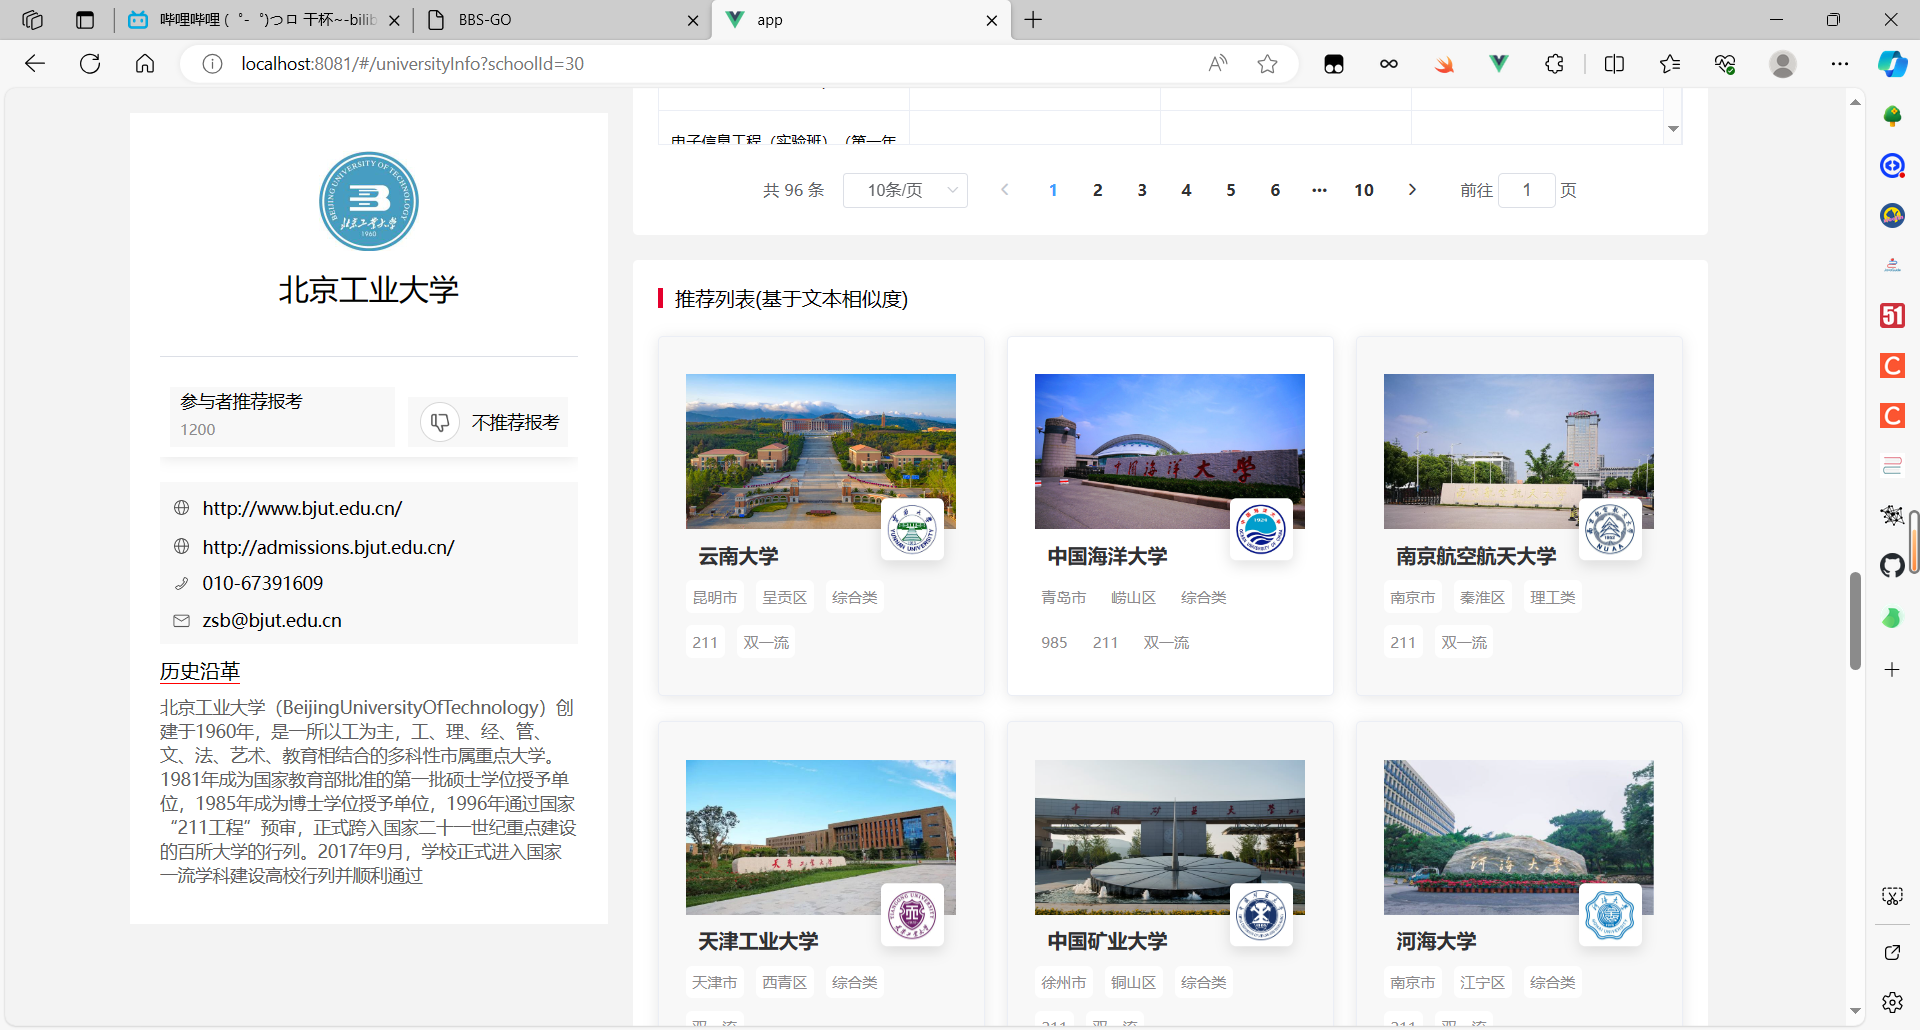Open Settings and more ellipsis menu
Screen dimensions: 1920x1030
click(1840, 64)
